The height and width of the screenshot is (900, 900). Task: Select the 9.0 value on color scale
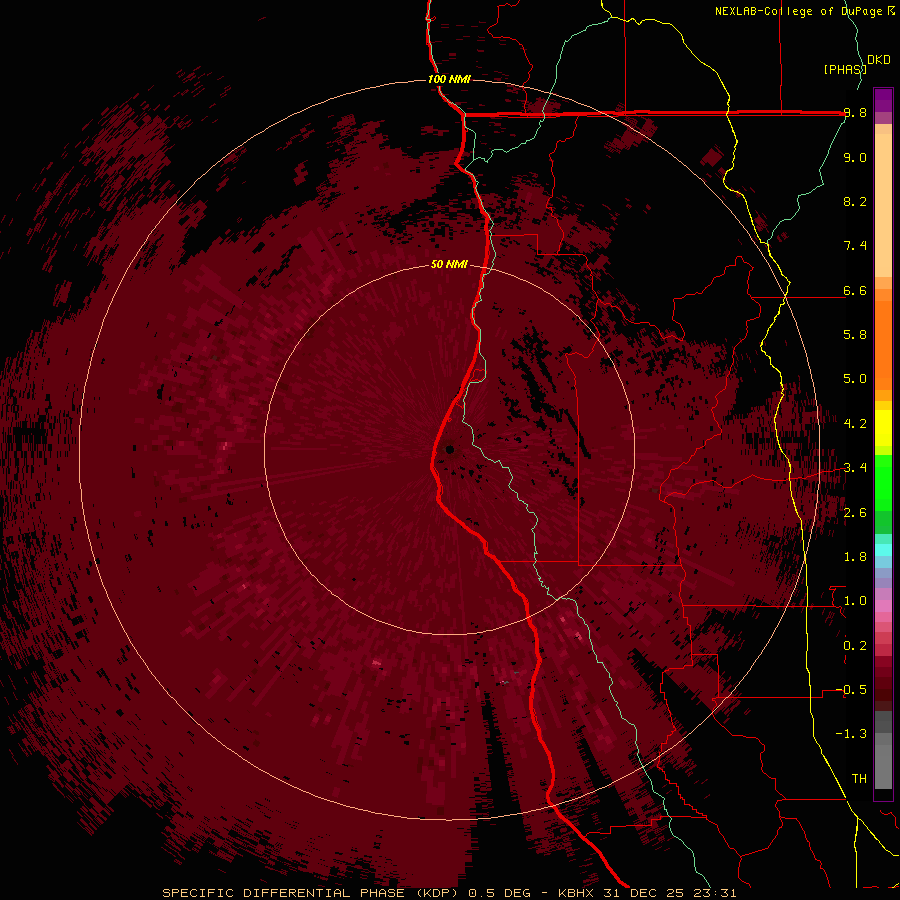coord(855,157)
